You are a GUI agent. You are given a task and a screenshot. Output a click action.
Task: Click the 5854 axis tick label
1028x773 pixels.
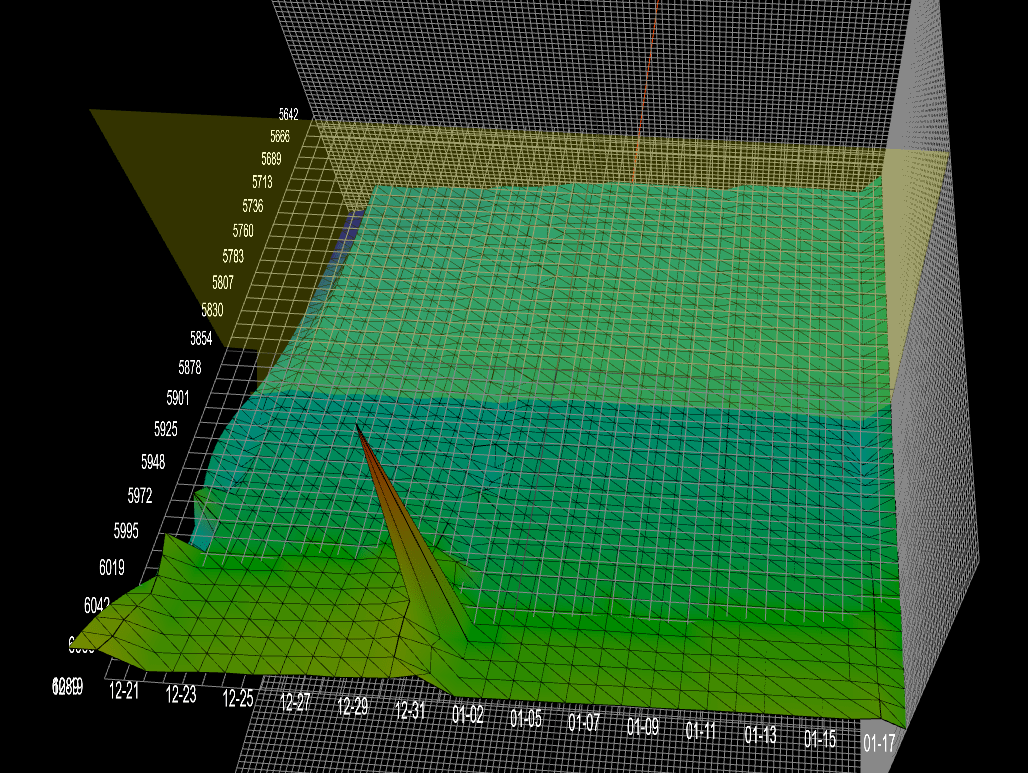click(x=201, y=338)
